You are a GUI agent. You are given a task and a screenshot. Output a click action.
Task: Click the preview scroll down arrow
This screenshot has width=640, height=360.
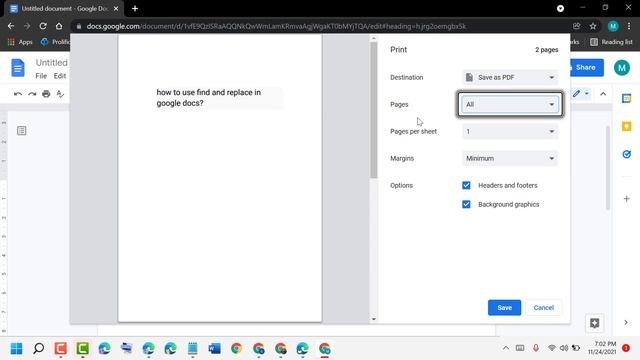[374, 319]
